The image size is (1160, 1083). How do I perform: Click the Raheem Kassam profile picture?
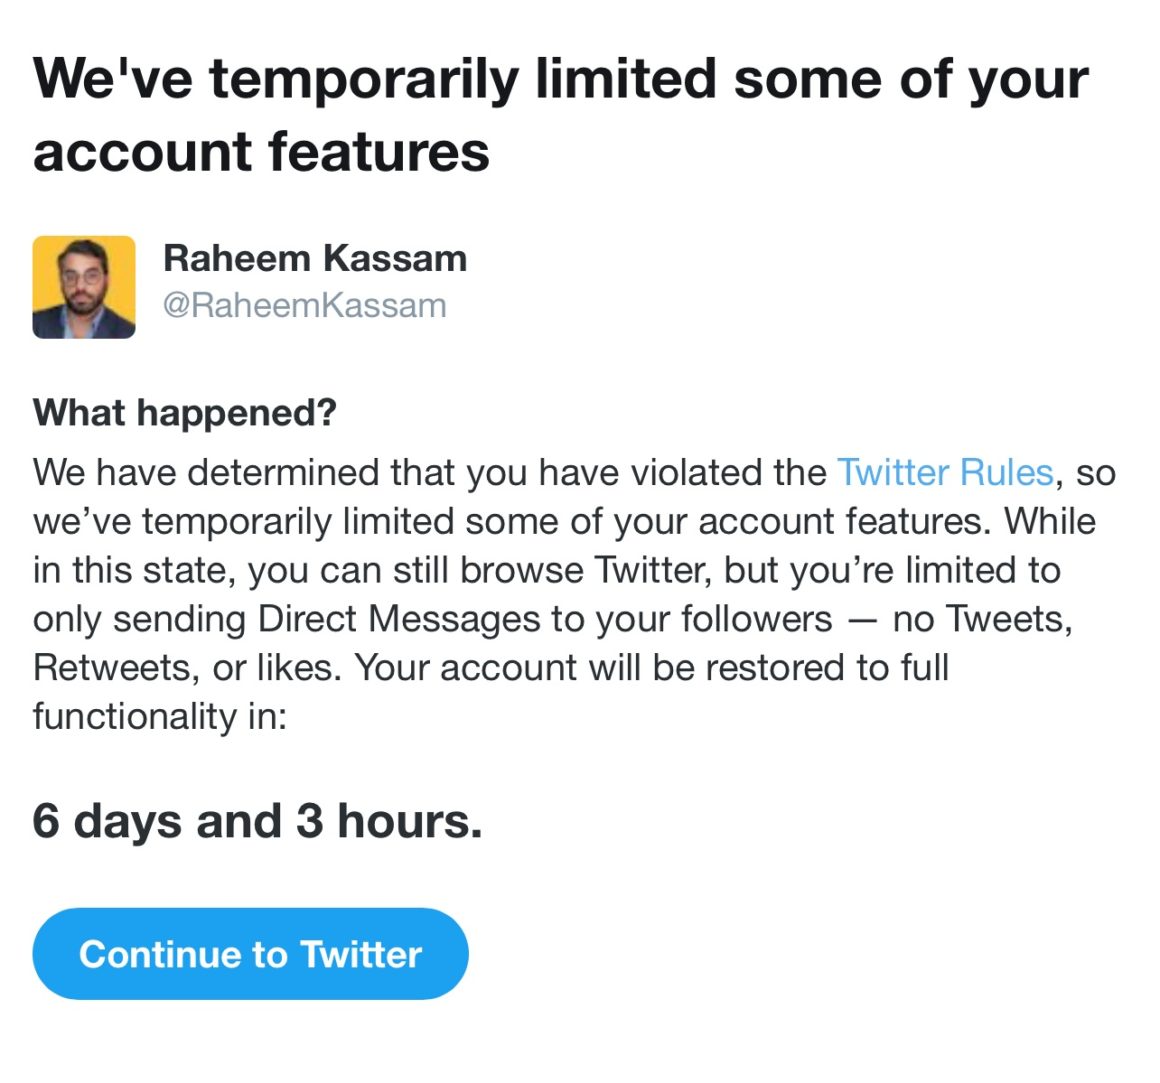84,287
